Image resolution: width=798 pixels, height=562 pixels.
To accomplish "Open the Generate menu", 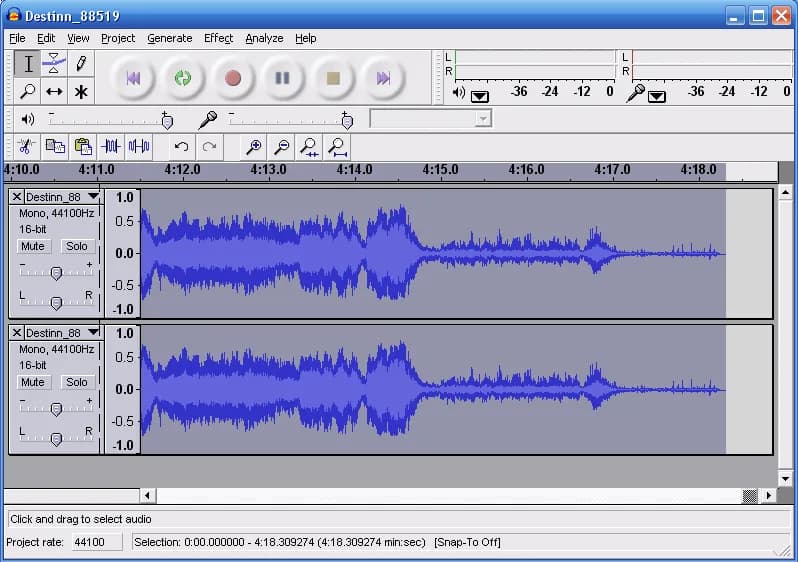I will [169, 38].
